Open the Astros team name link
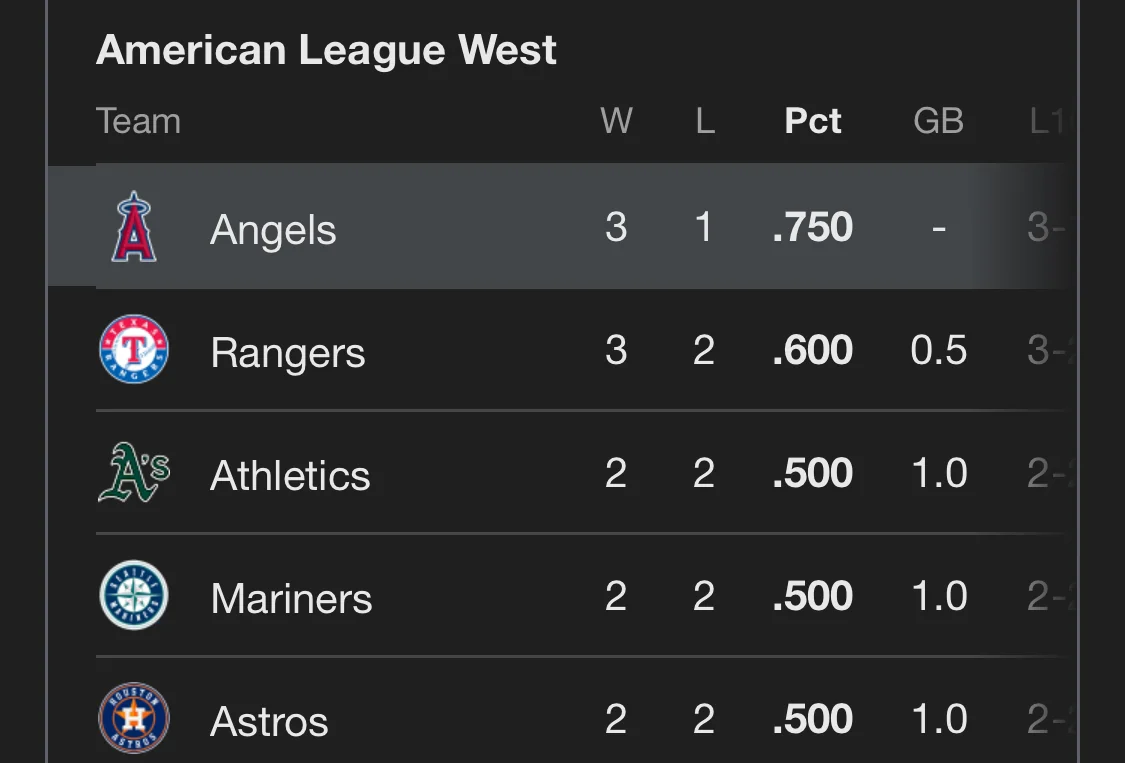This screenshot has height=763, width=1125. point(269,721)
